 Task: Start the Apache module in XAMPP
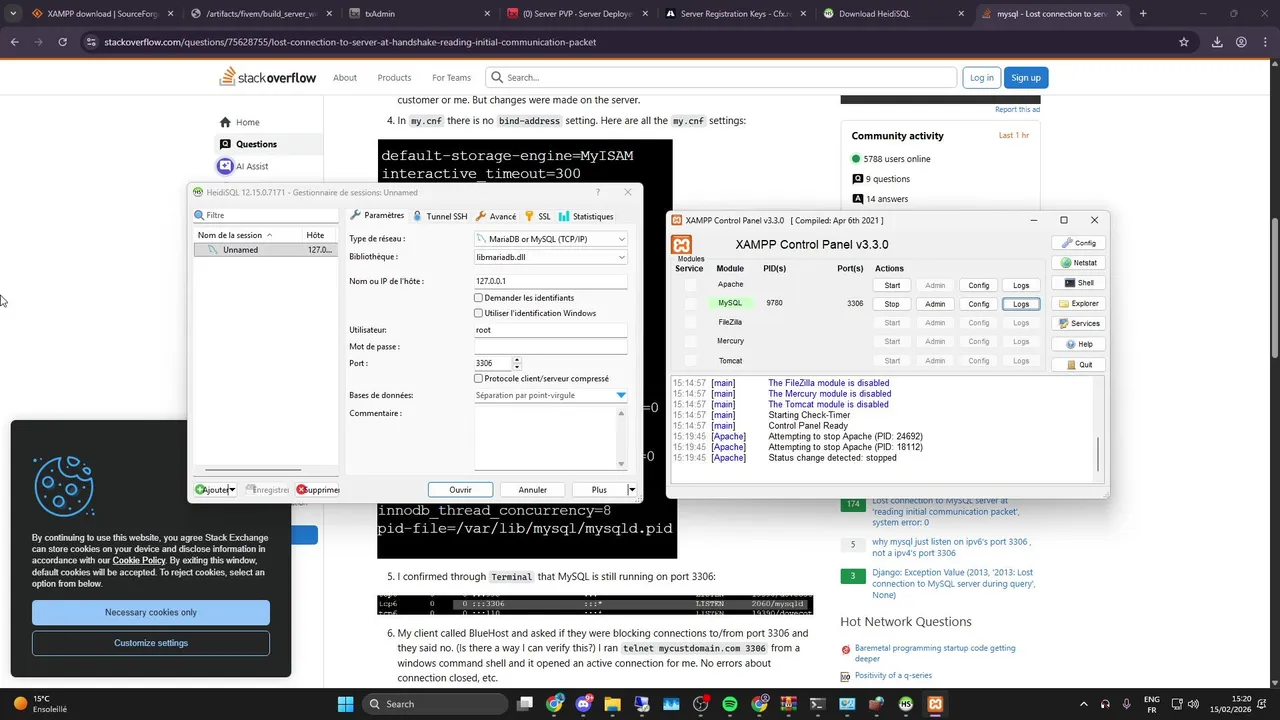coord(892,285)
